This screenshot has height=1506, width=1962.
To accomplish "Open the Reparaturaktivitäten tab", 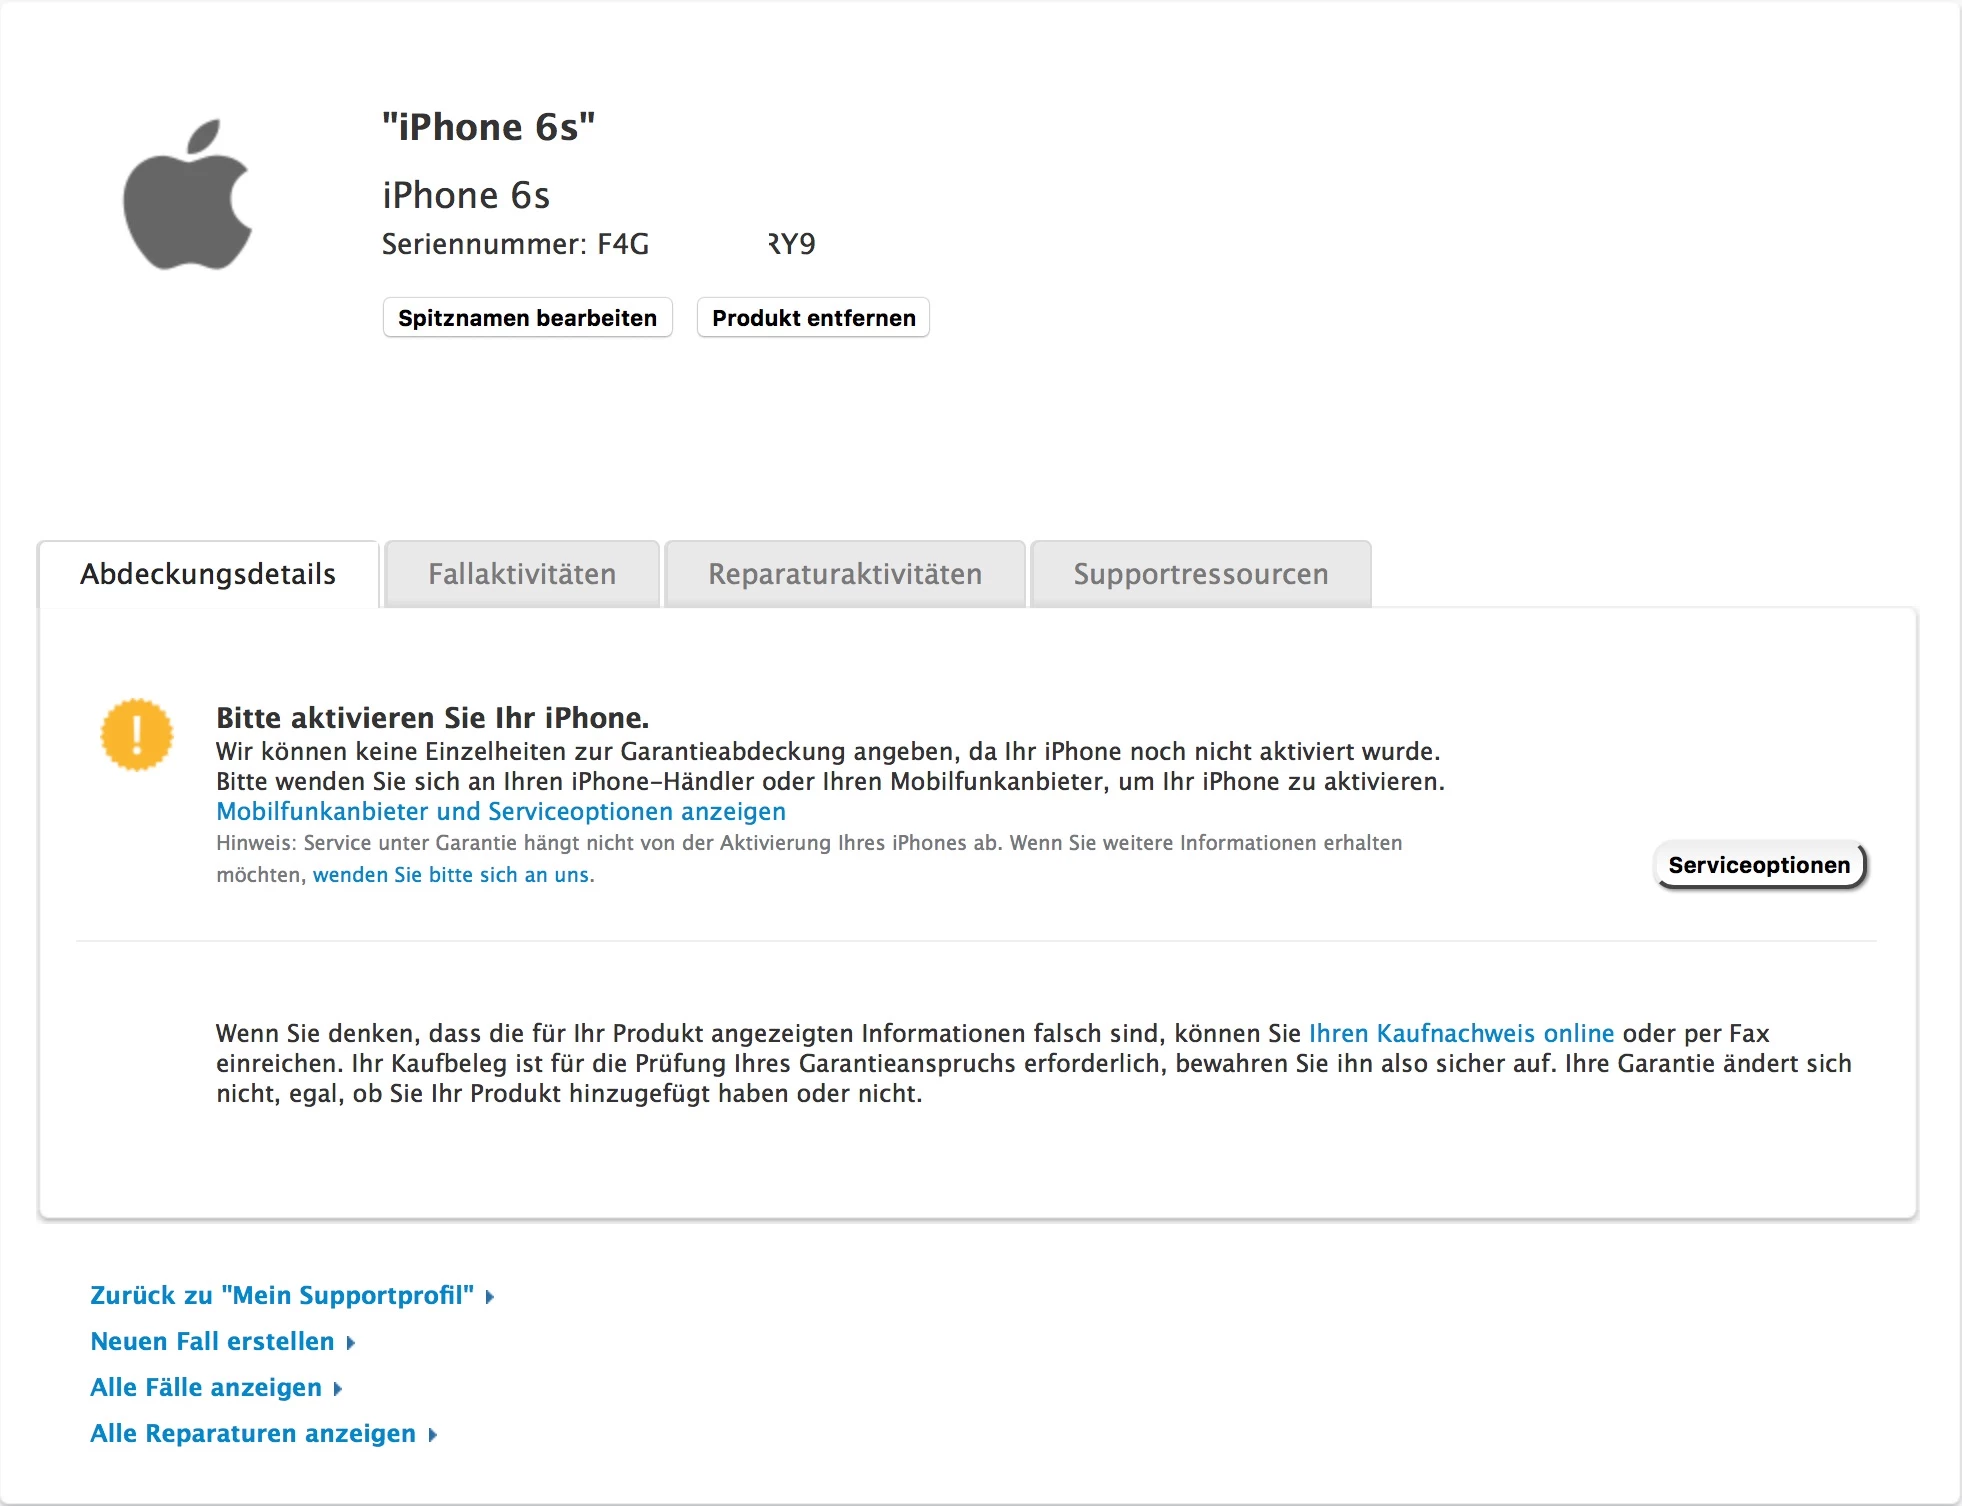I will [x=844, y=574].
